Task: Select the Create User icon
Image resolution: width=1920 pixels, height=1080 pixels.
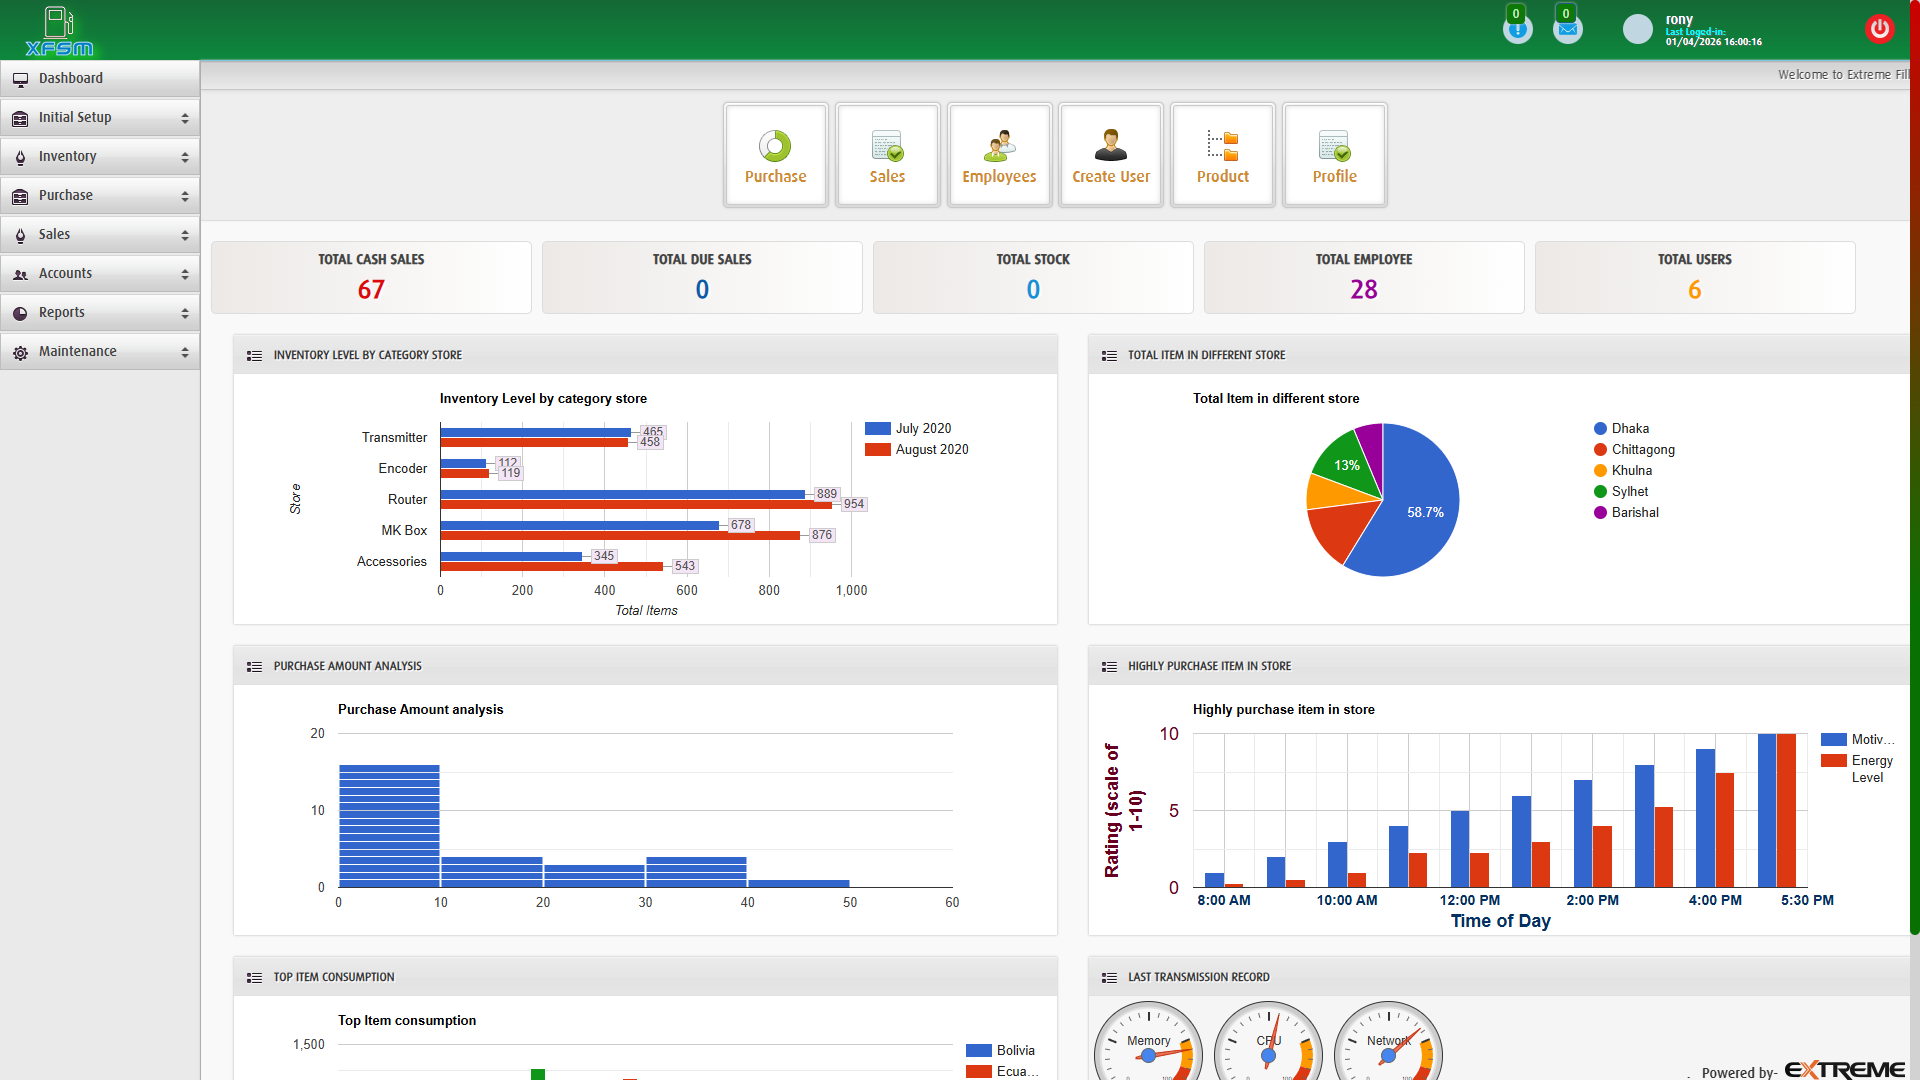Action: click(x=1110, y=154)
